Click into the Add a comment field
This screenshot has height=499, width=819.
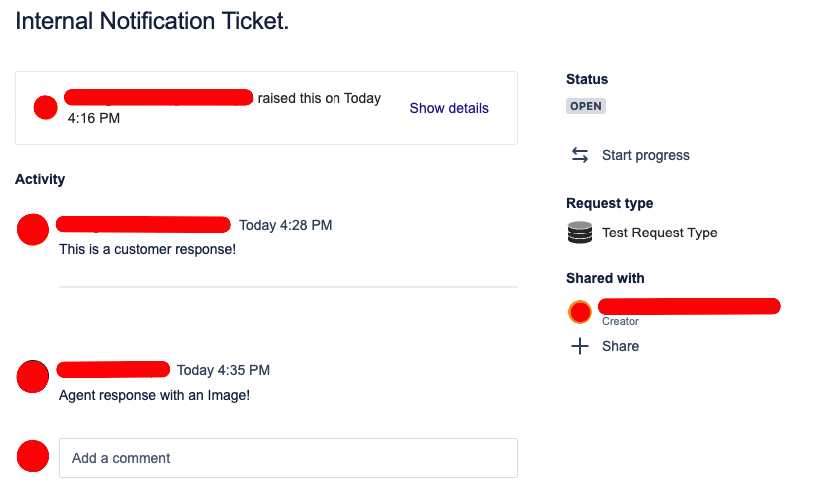tap(288, 458)
